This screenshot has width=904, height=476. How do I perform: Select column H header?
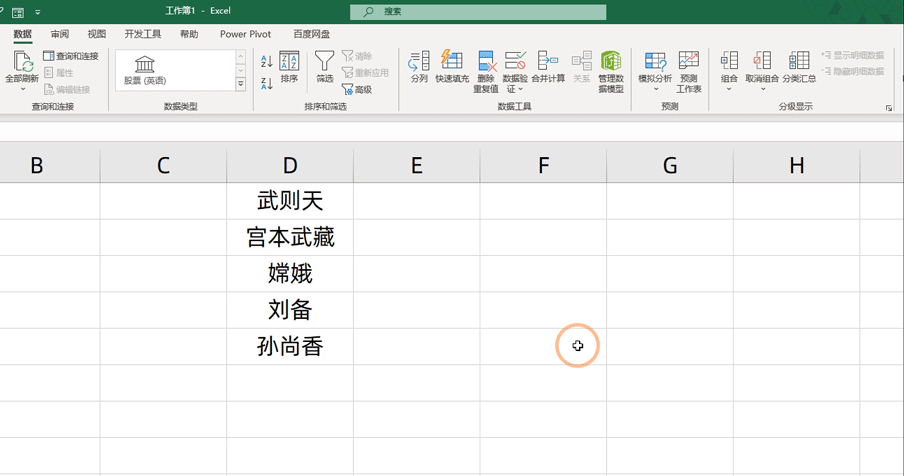[x=797, y=166]
